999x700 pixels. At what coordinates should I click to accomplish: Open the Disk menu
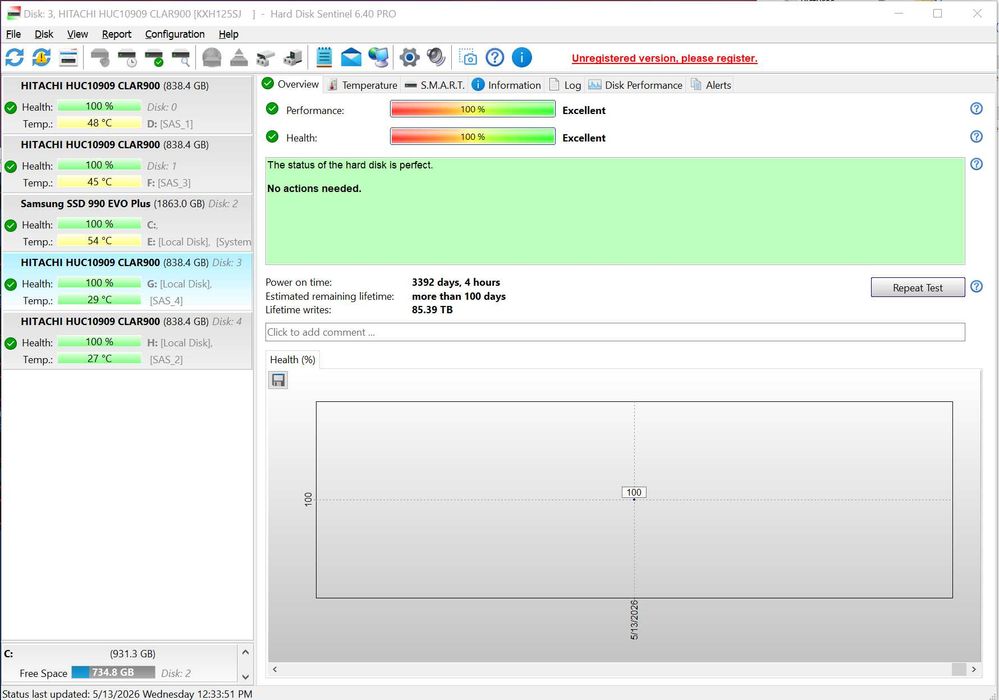click(x=44, y=34)
